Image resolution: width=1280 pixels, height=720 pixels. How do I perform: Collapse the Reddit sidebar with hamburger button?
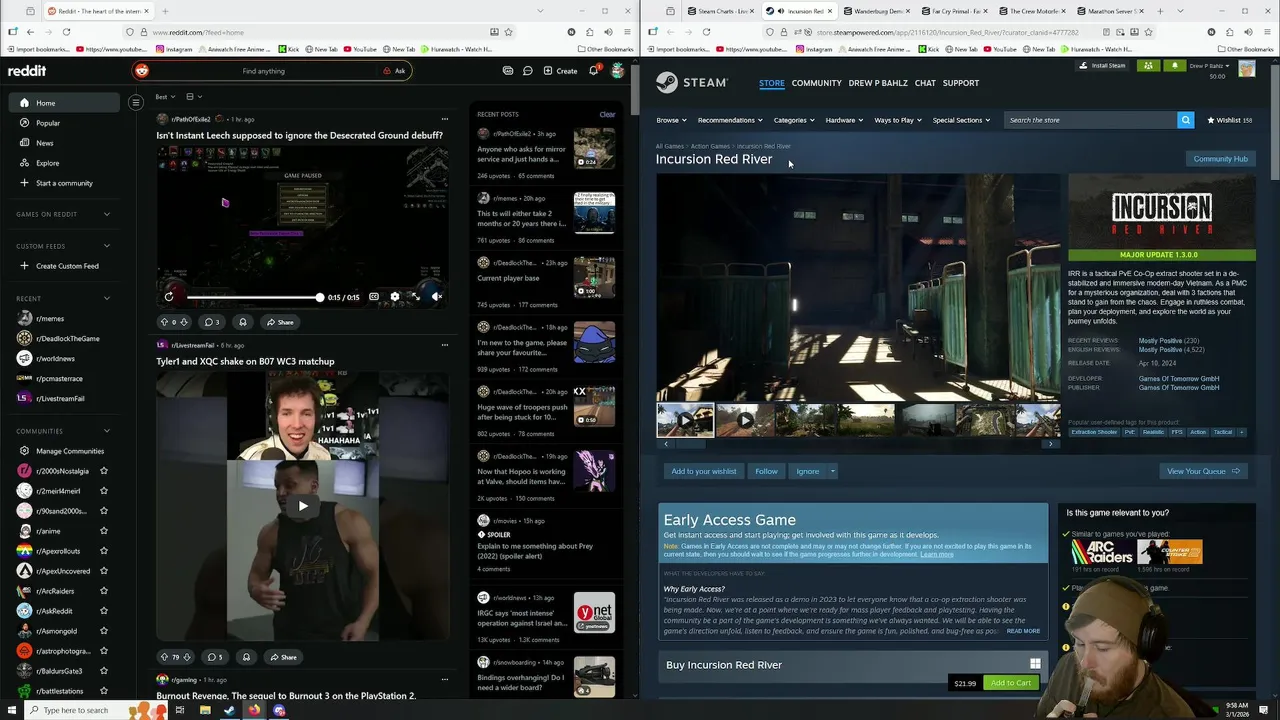pos(136,102)
